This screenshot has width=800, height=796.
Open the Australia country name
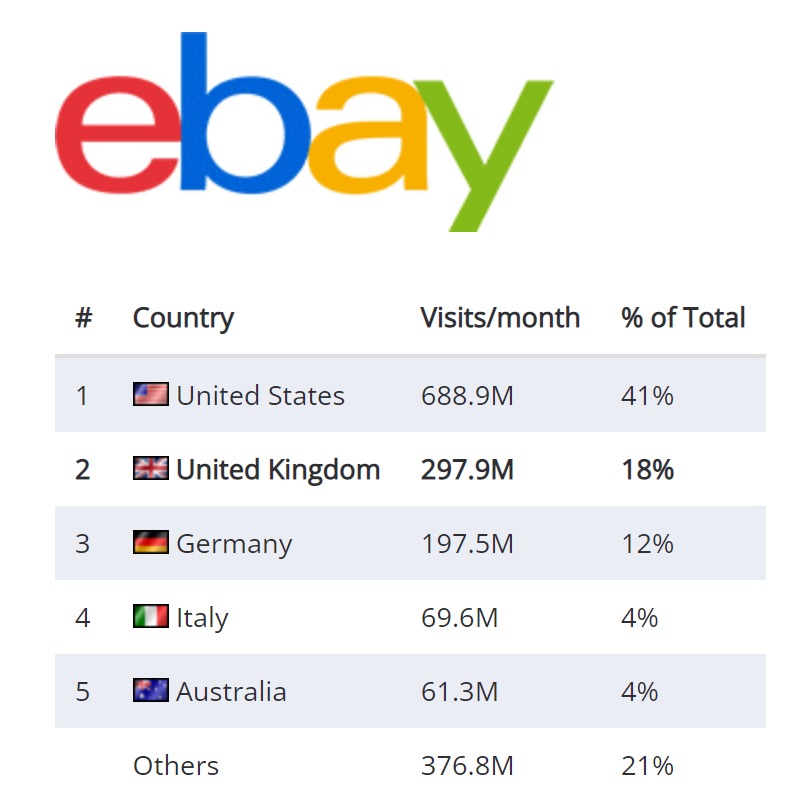coord(231,692)
